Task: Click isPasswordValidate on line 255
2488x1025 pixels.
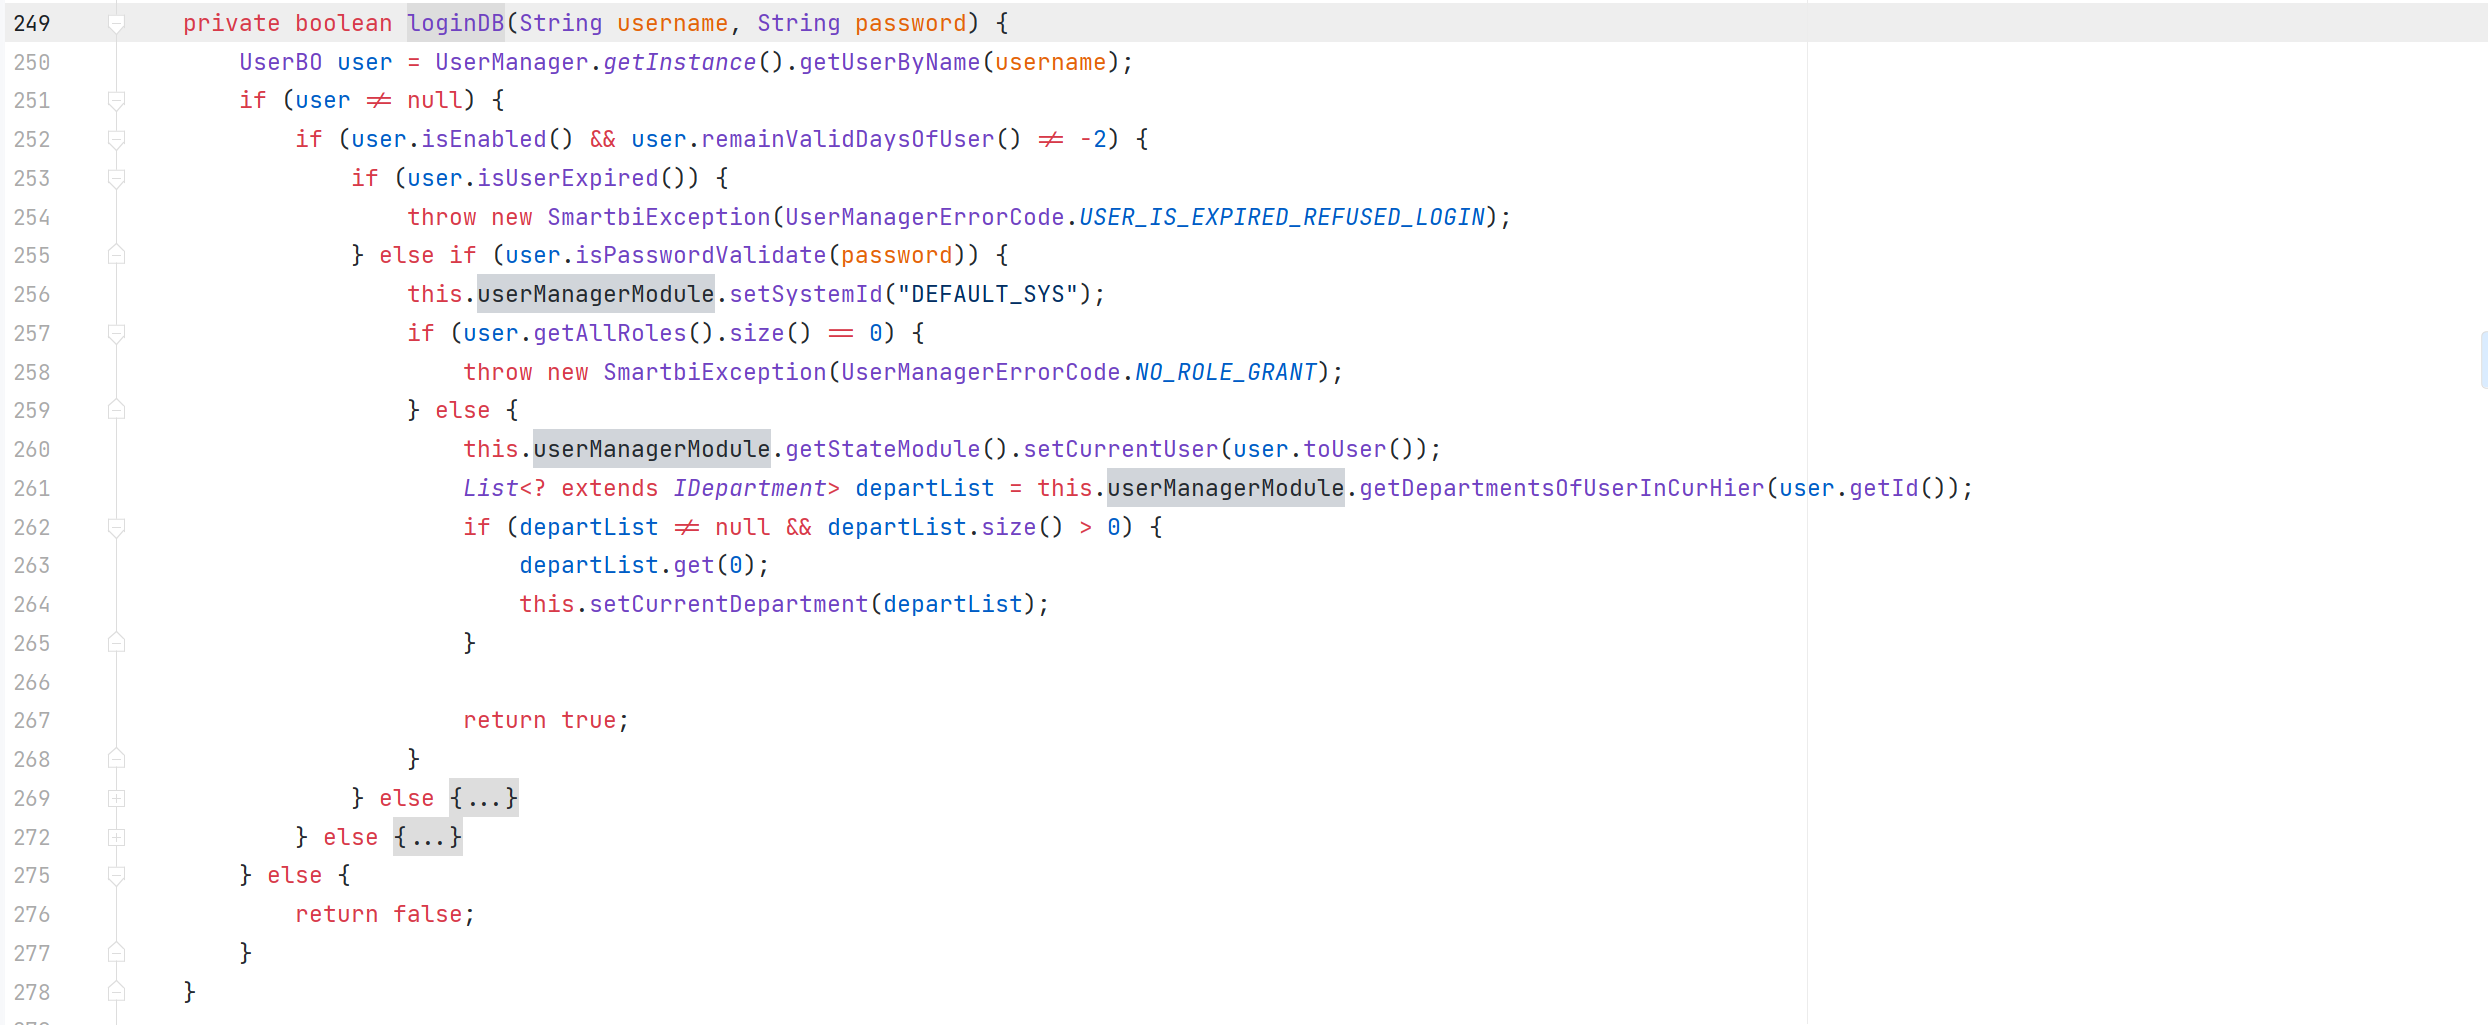Action: (701, 255)
